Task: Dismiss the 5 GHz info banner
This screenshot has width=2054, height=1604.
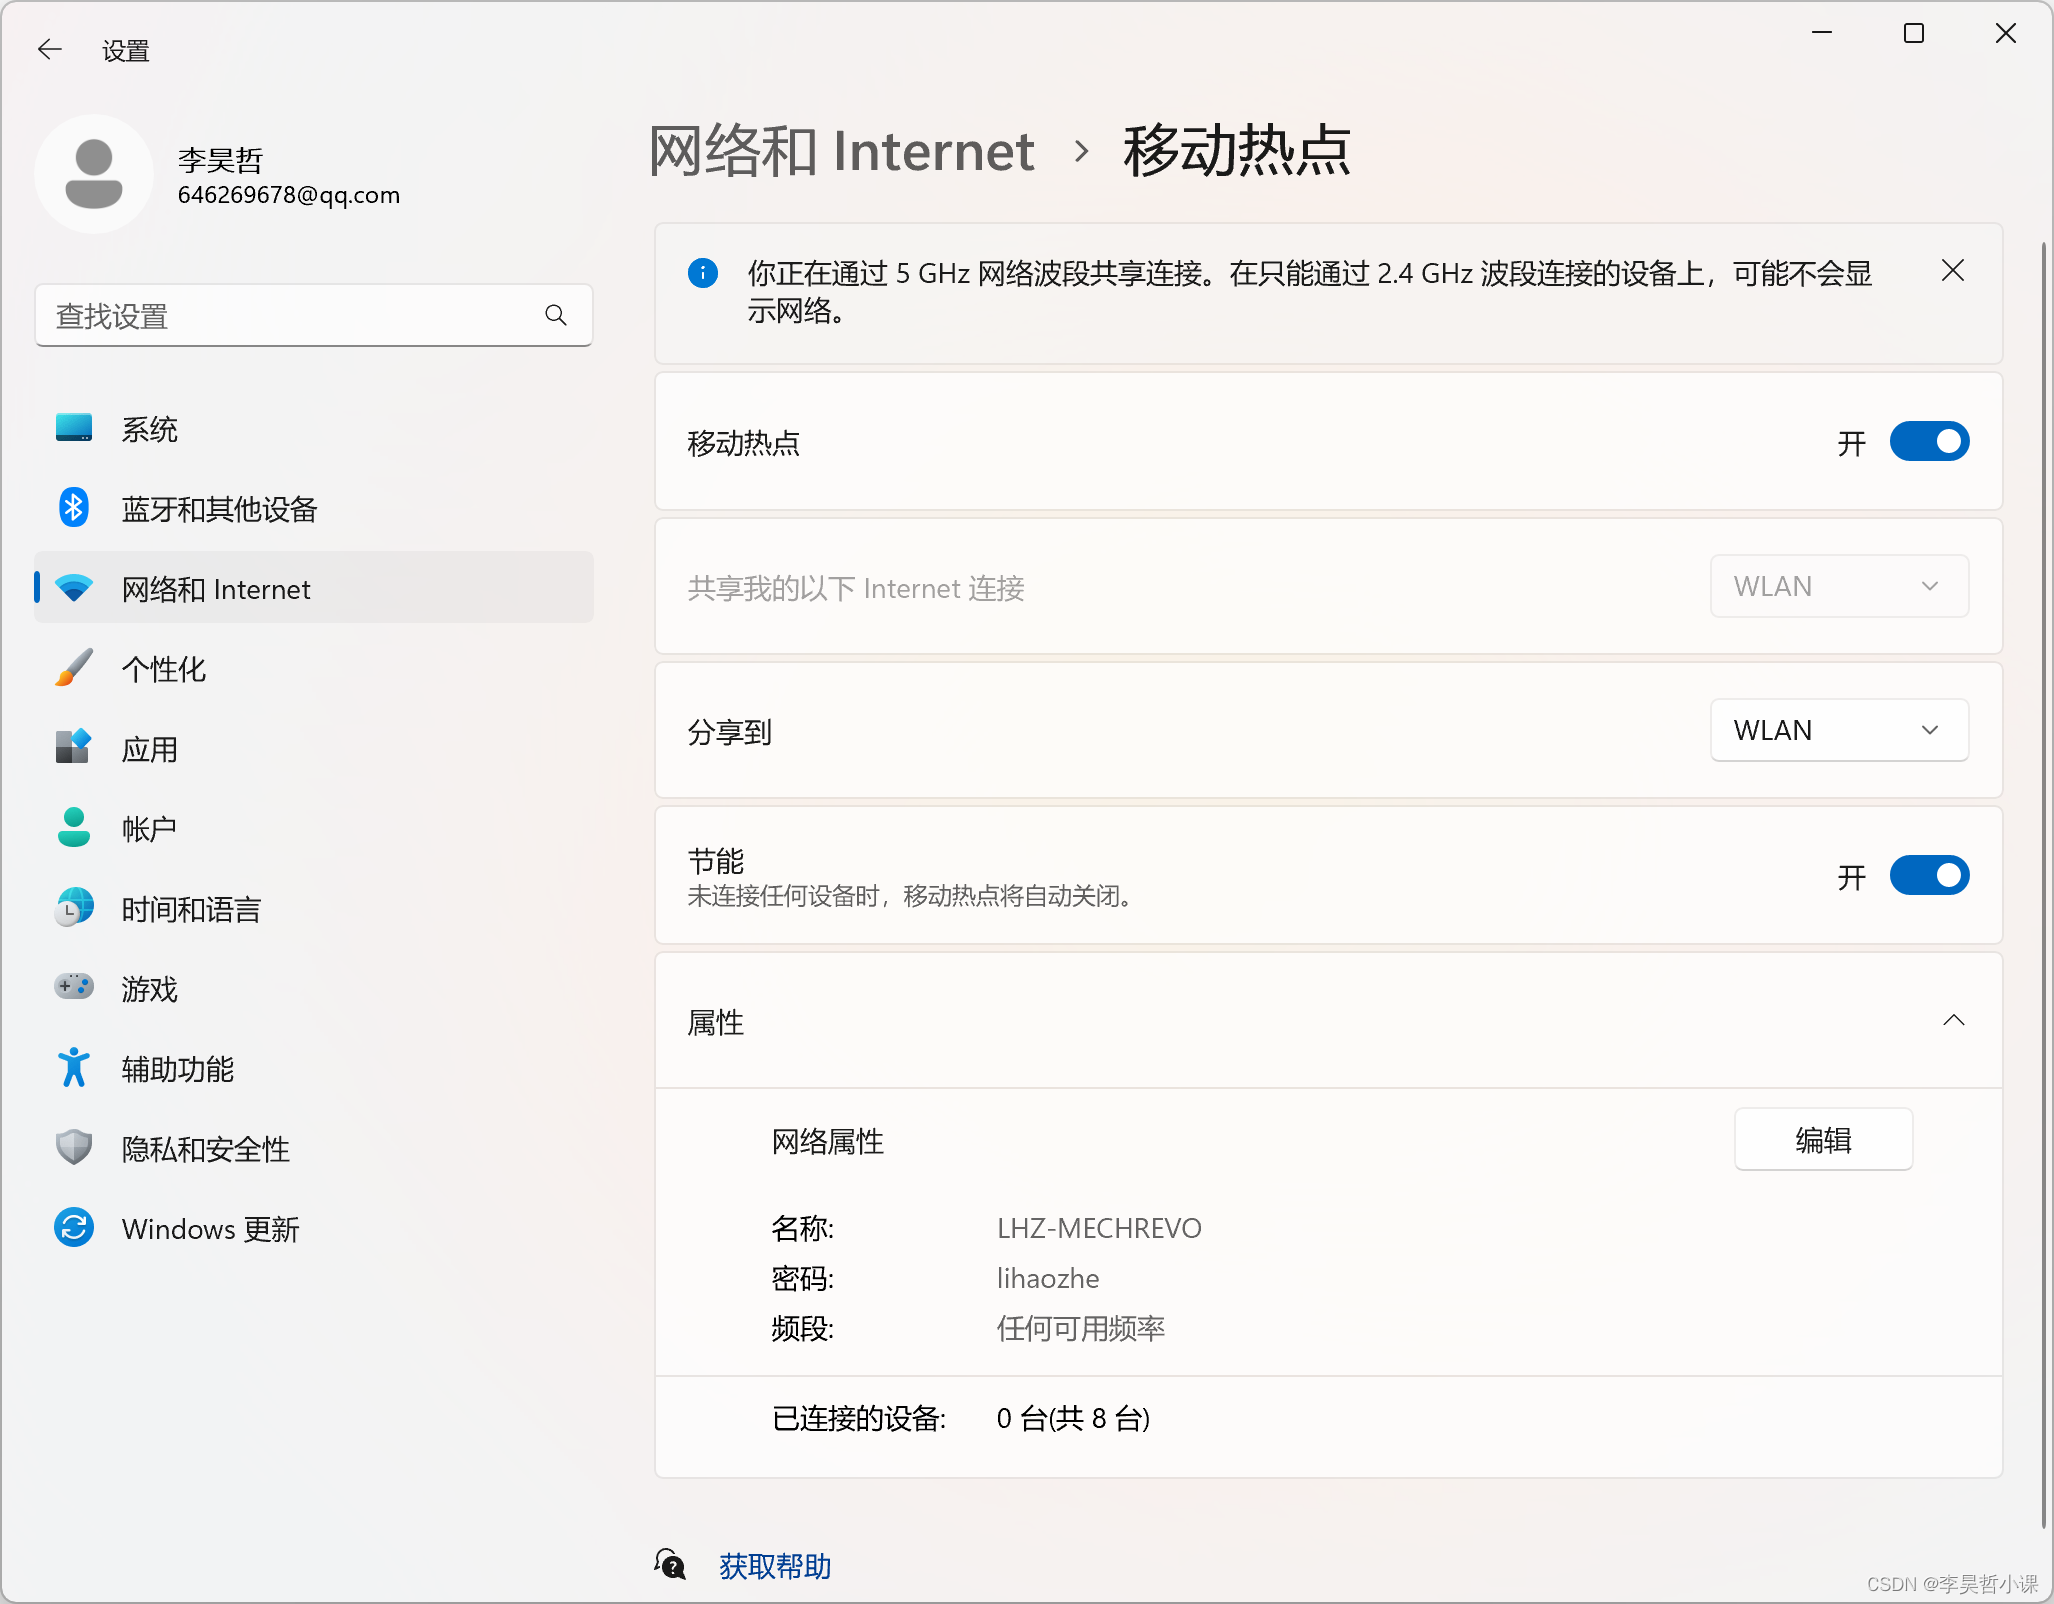Action: click(x=1952, y=271)
